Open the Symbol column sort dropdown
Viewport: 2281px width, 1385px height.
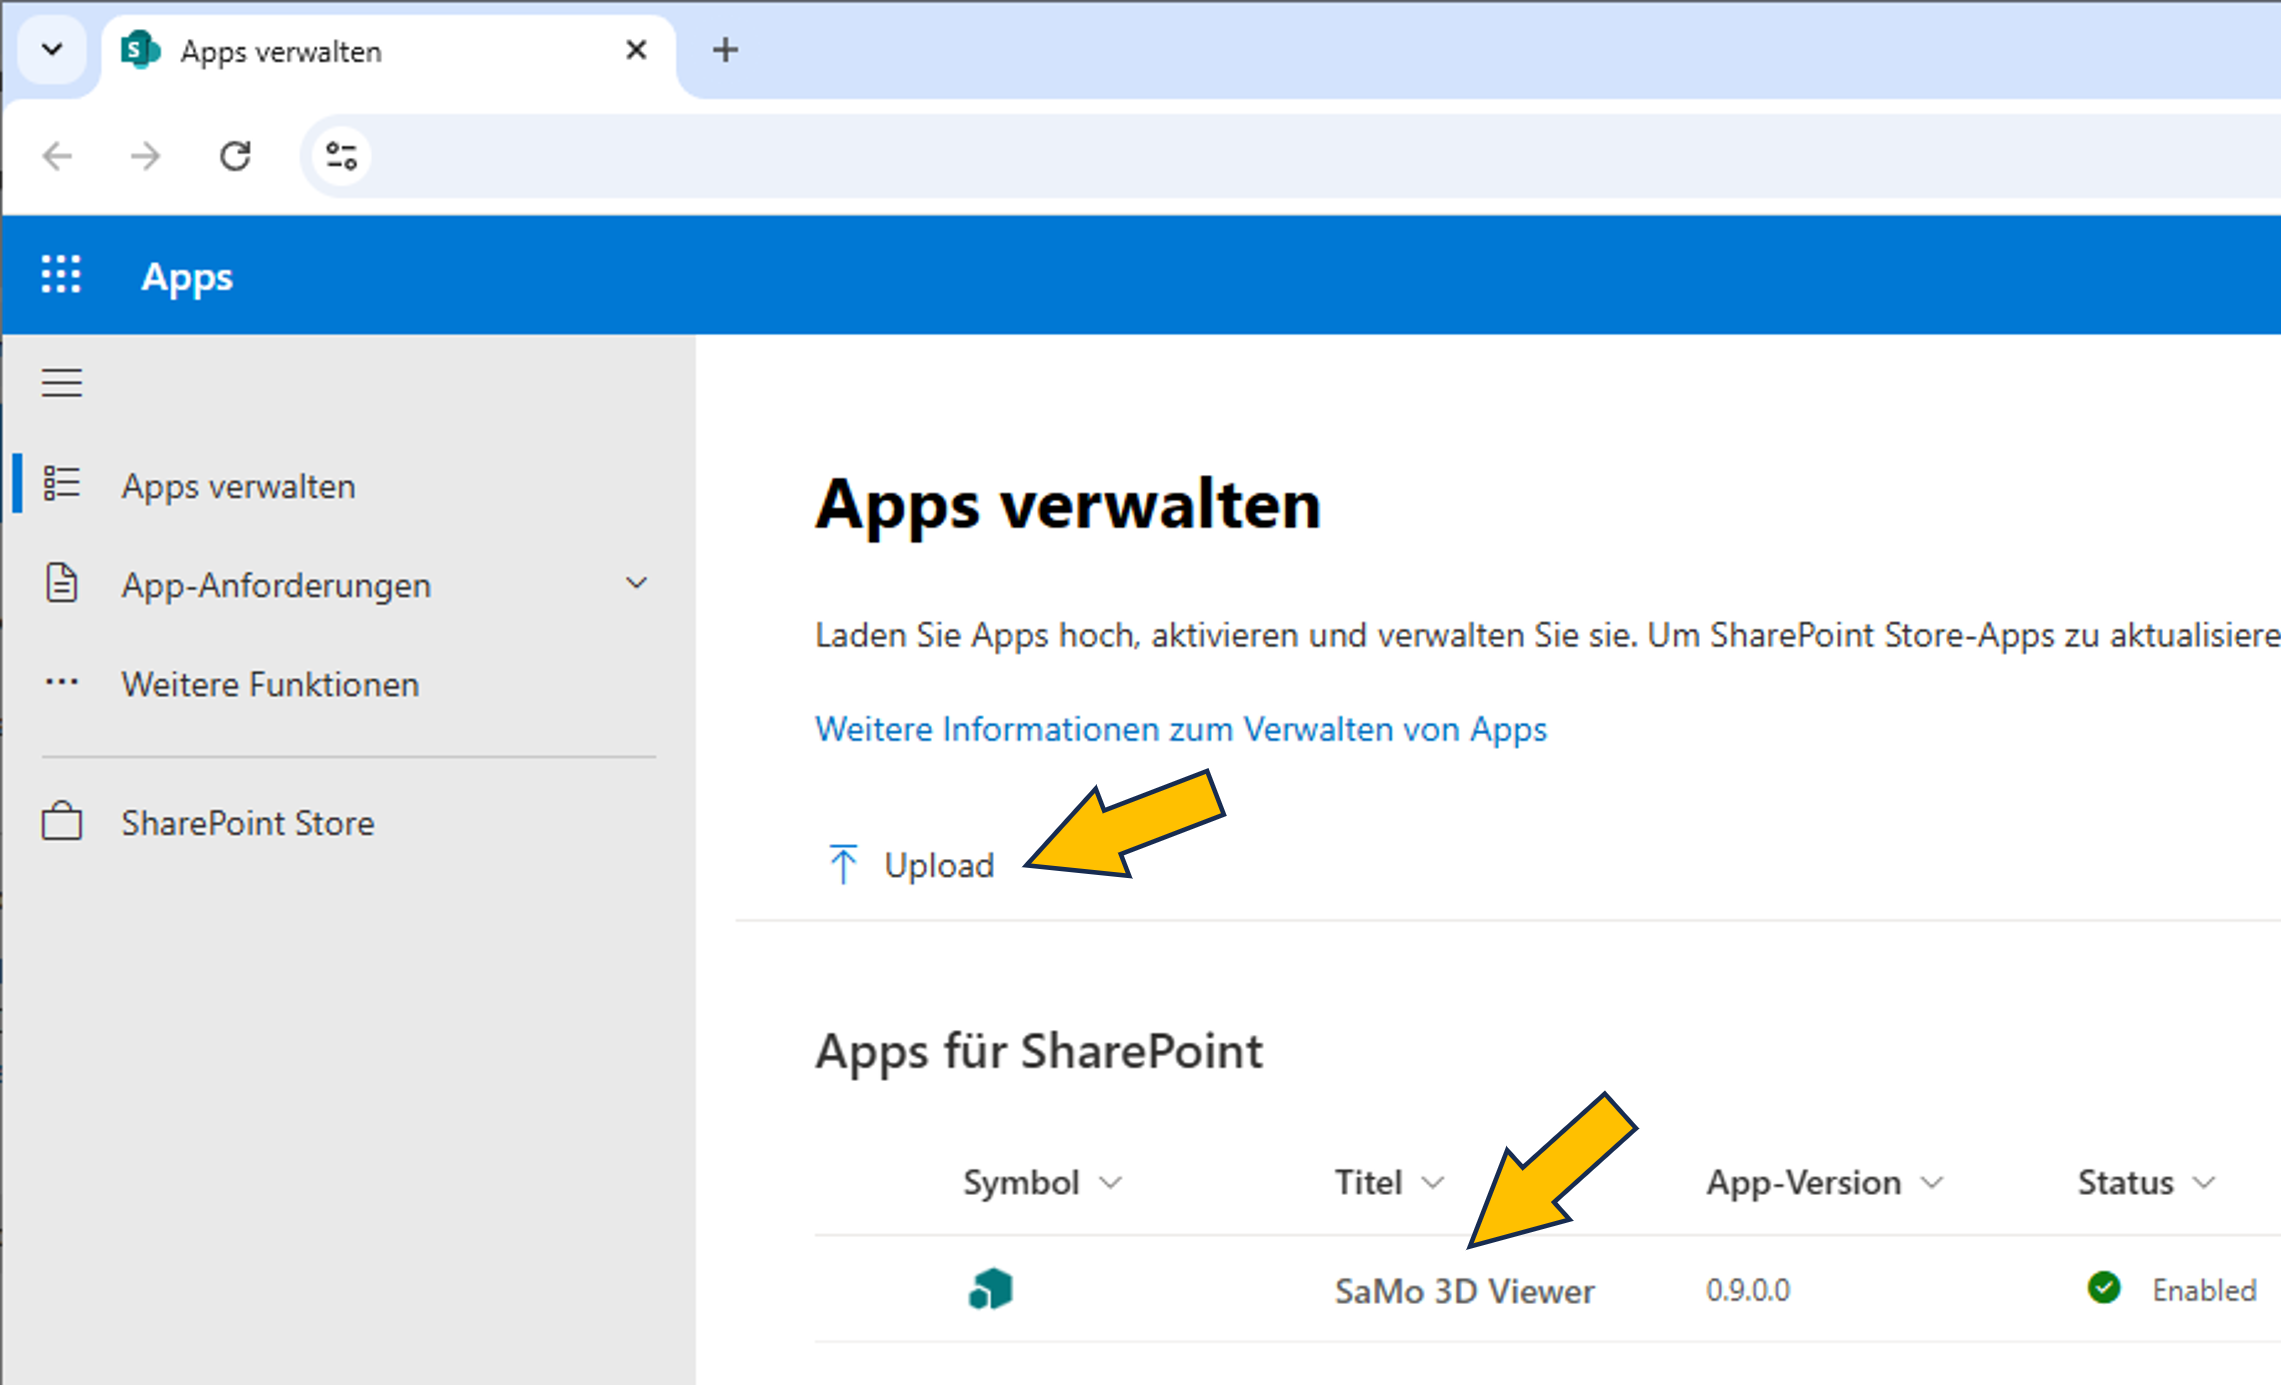[x=1111, y=1183]
